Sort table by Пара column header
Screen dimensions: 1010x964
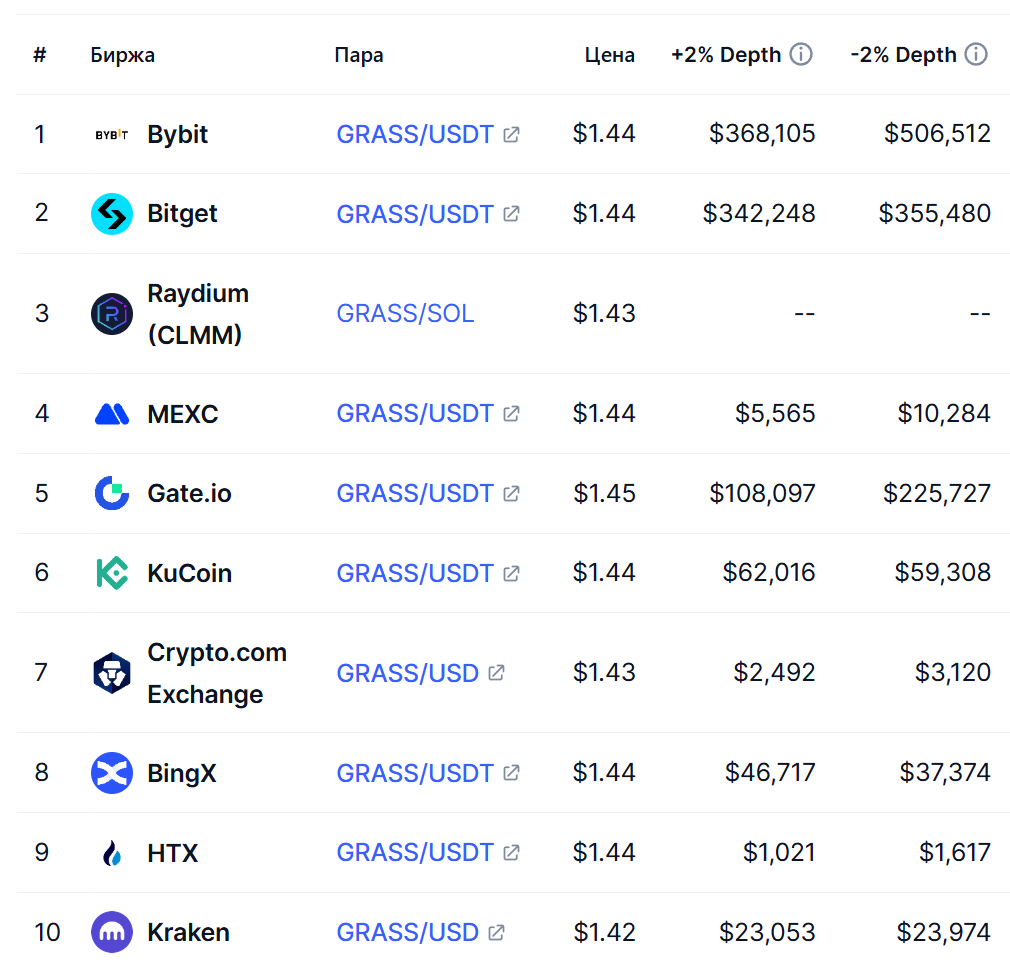359,55
